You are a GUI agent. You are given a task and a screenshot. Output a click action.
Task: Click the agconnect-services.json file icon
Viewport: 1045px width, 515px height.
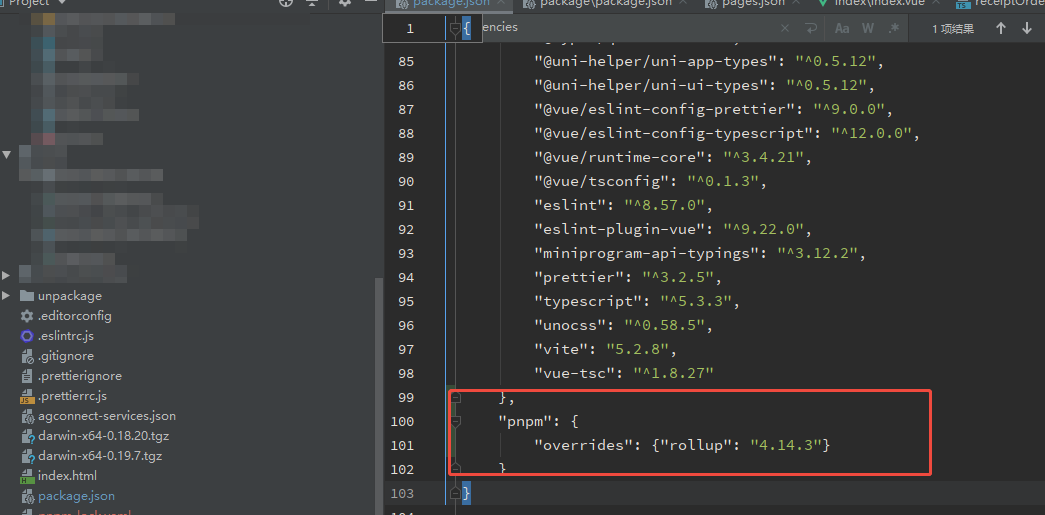(27, 416)
